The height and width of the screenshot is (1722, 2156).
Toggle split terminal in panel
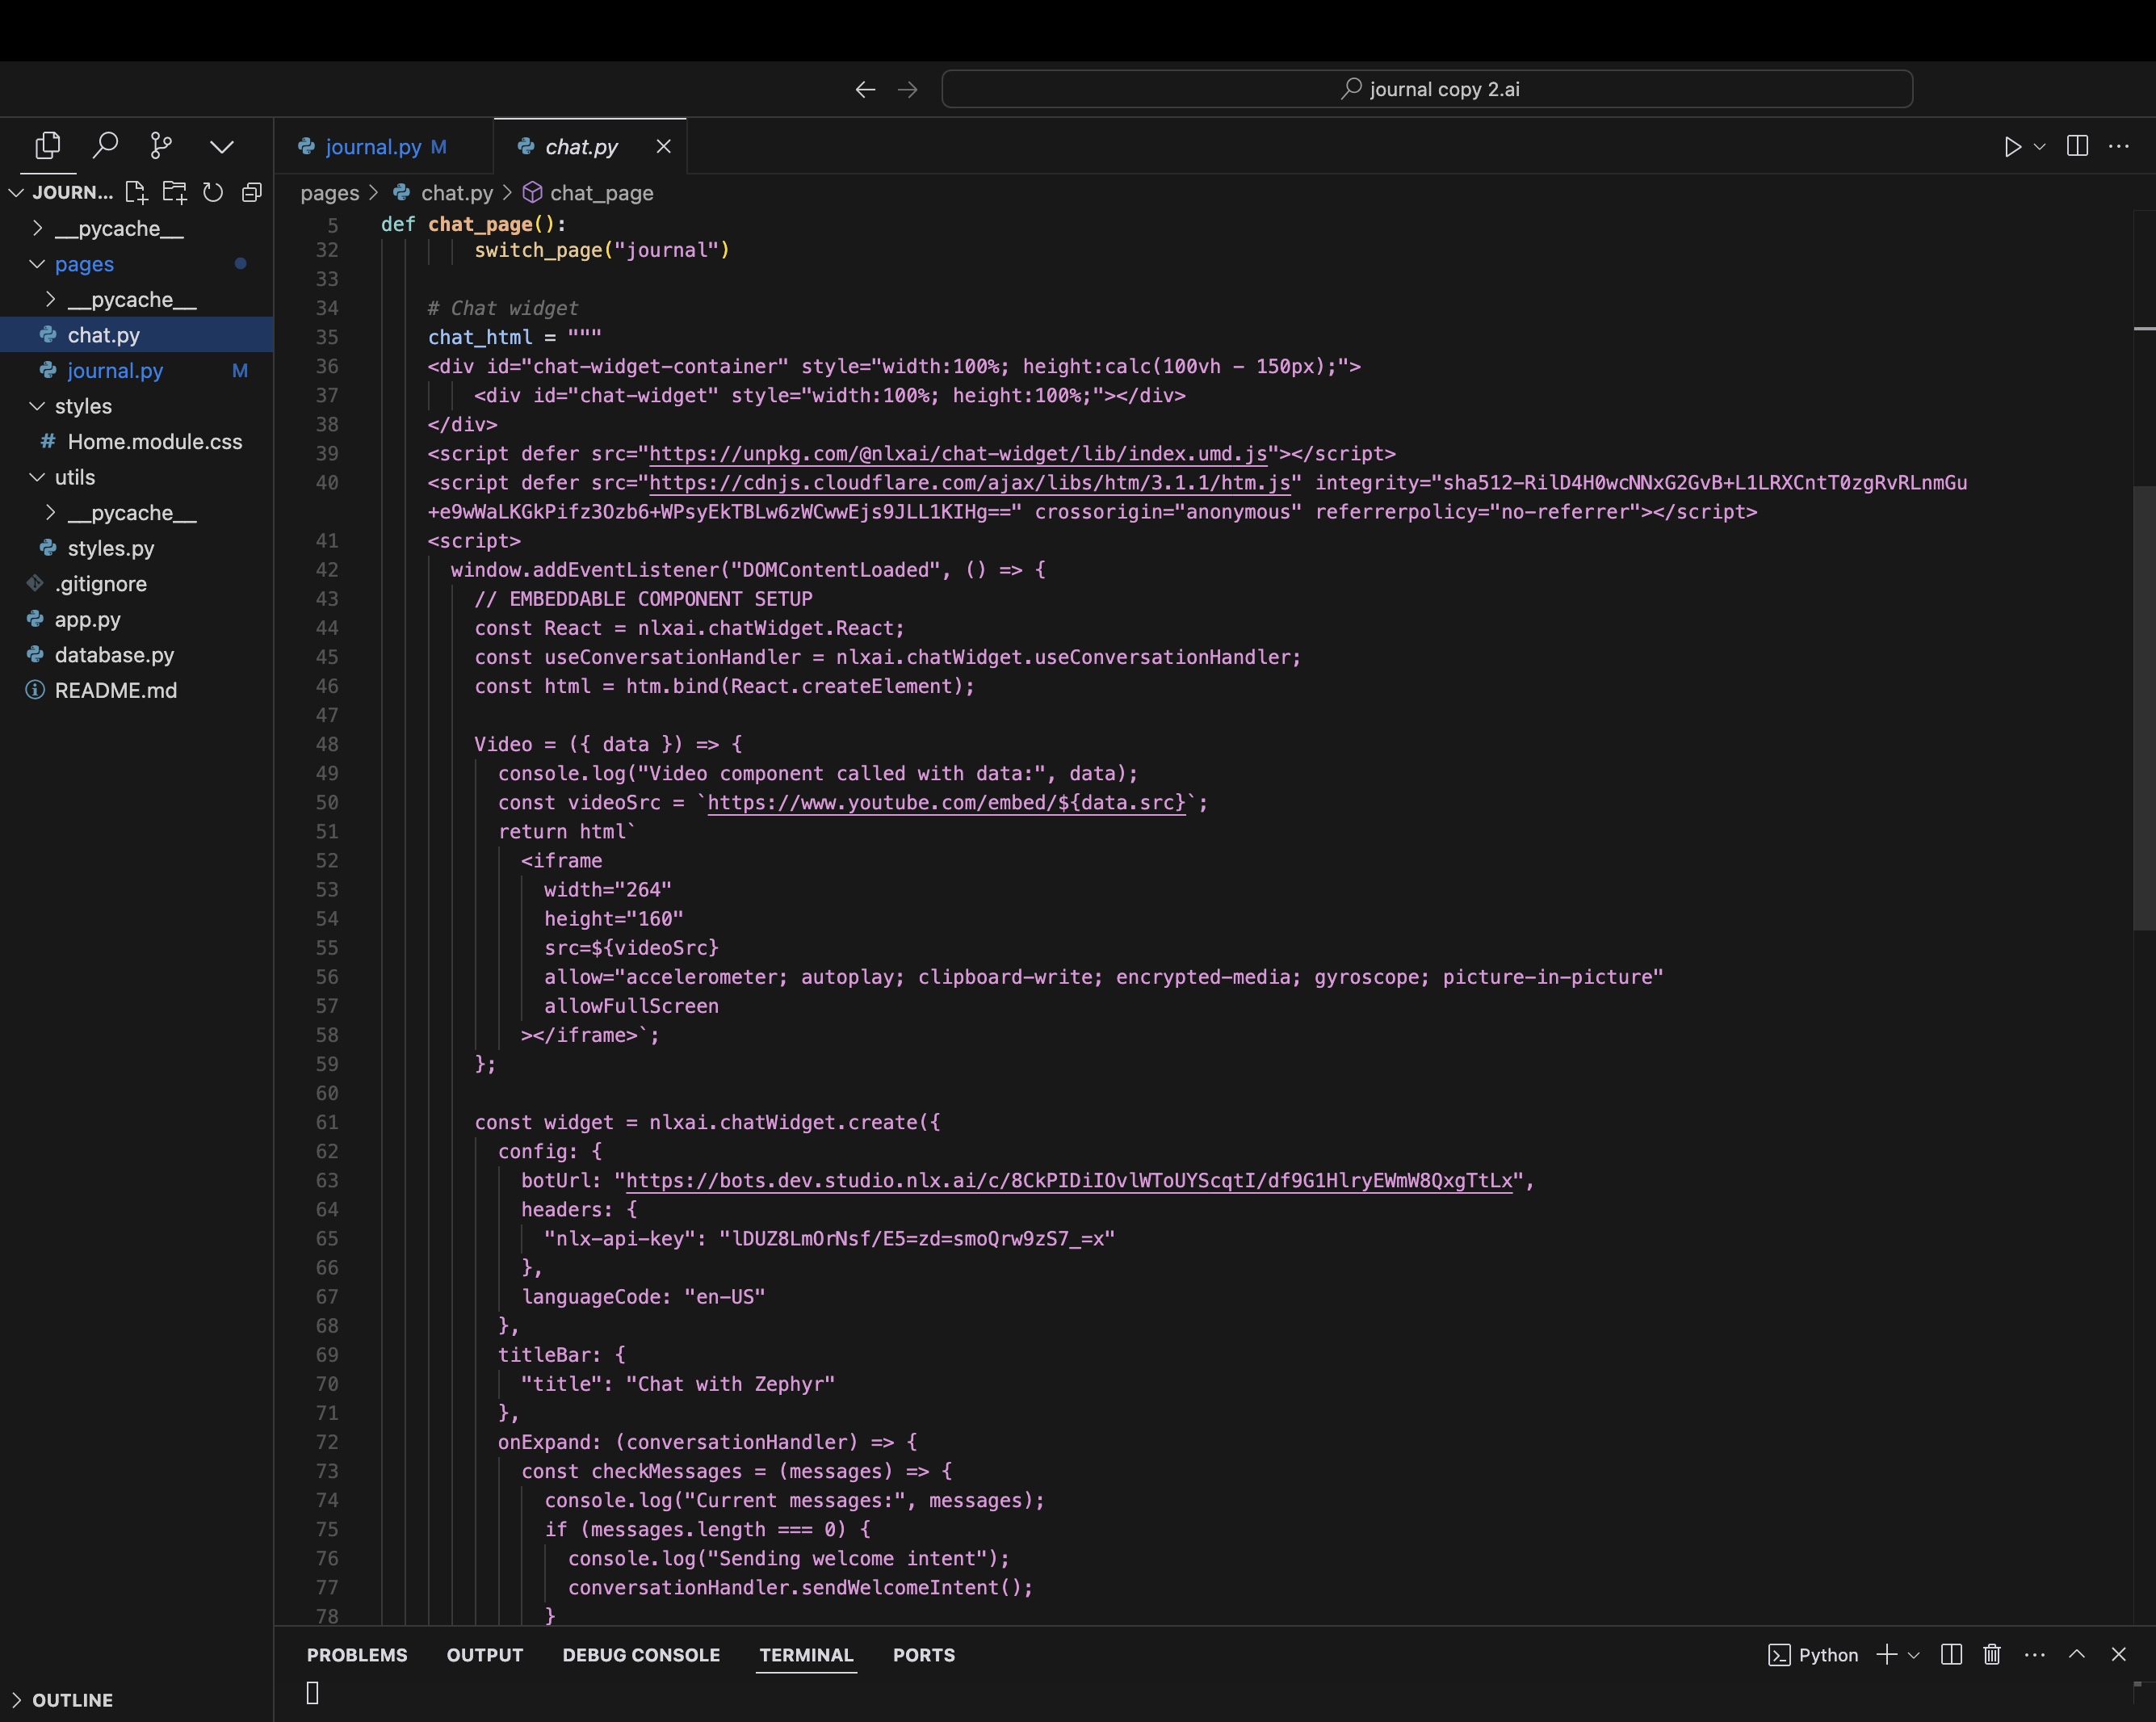click(x=1951, y=1655)
